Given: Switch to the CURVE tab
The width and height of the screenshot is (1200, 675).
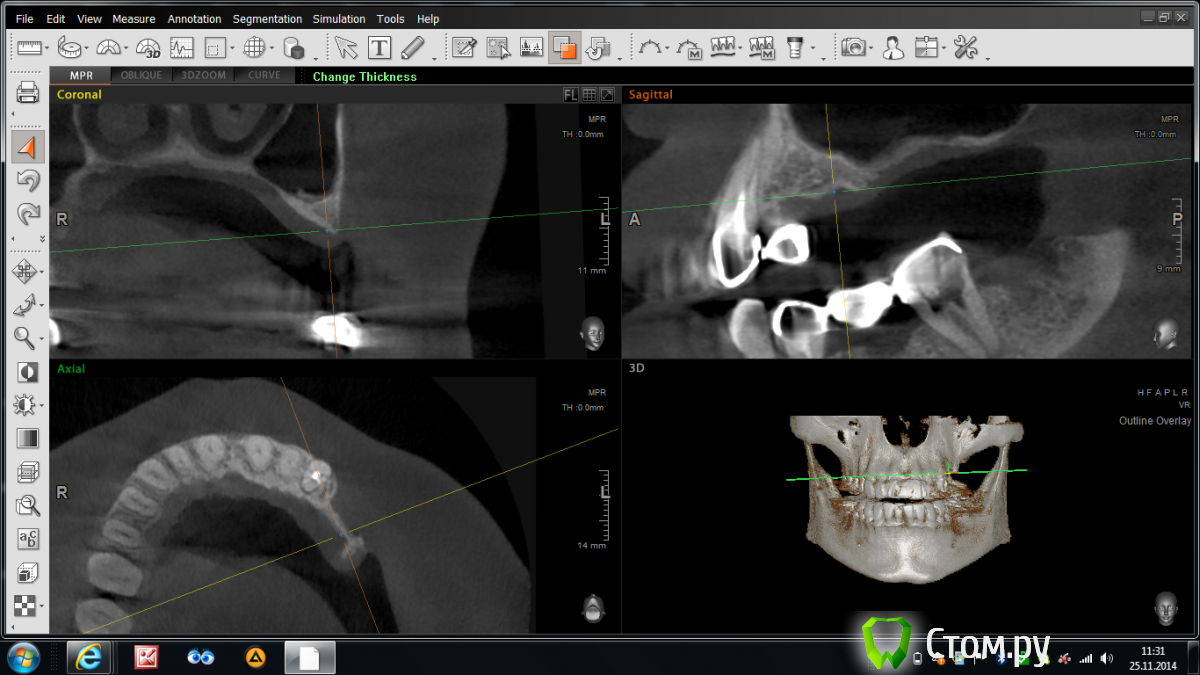Looking at the screenshot, I should [264, 76].
